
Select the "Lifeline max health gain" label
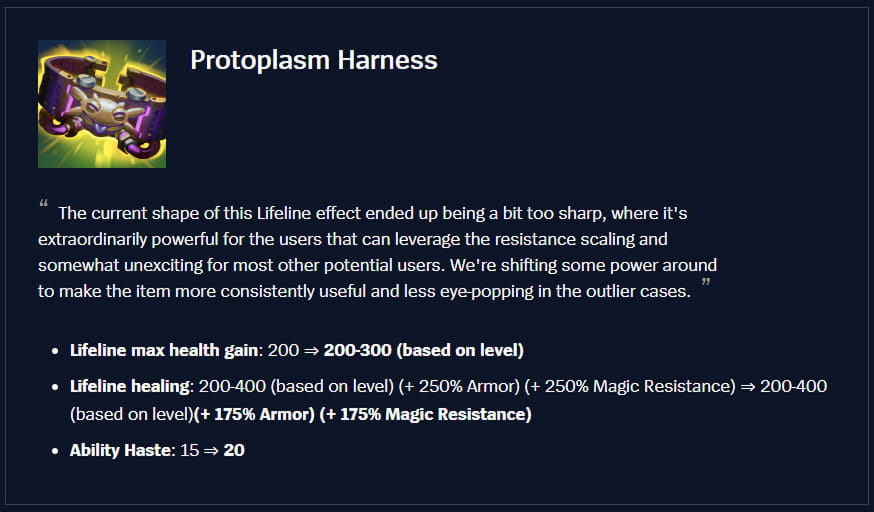(x=163, y=351)
